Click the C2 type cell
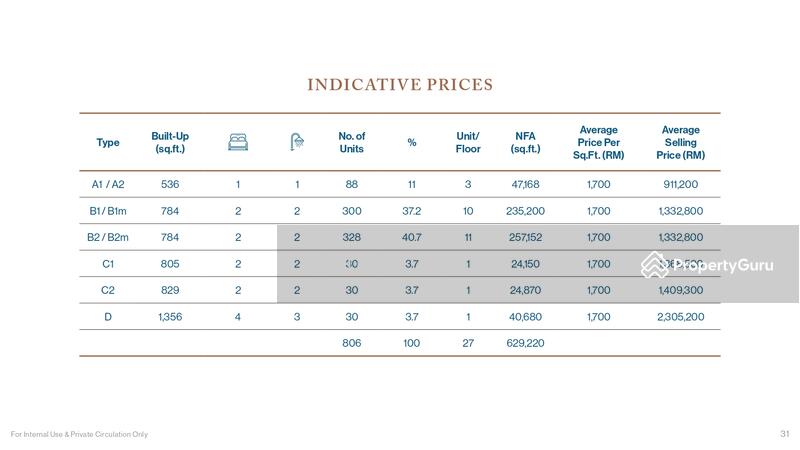The width and height of the screenshot is (800, 450). (x=108, y=290)
